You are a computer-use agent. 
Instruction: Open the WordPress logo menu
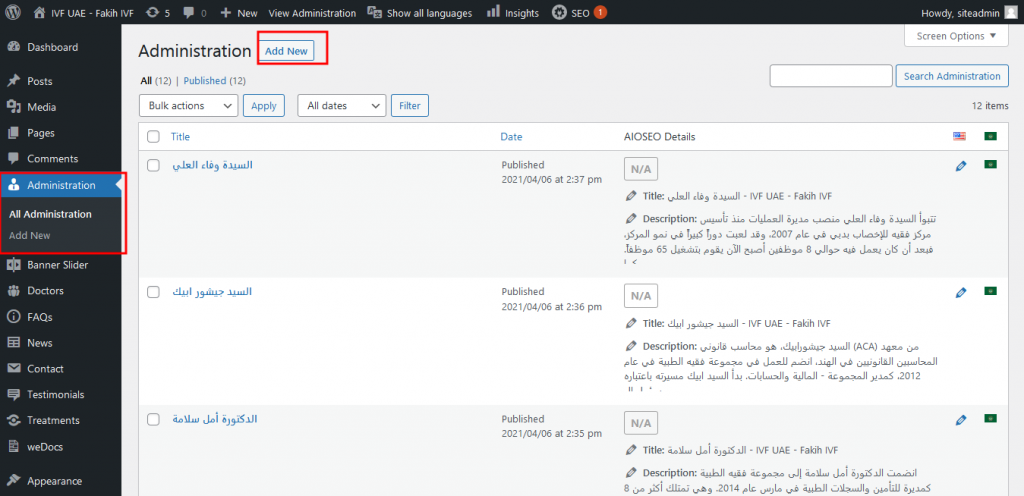(14, 12)
